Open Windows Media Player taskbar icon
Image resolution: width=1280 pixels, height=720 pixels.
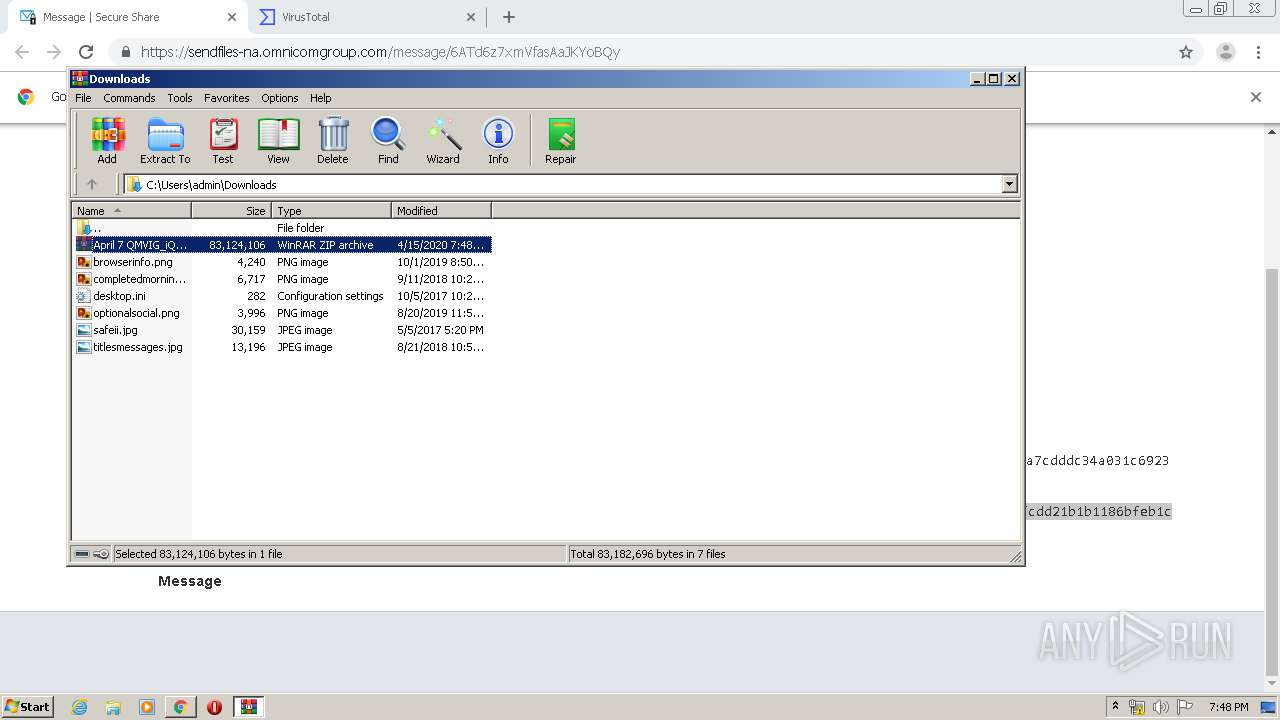click(147, 707)
